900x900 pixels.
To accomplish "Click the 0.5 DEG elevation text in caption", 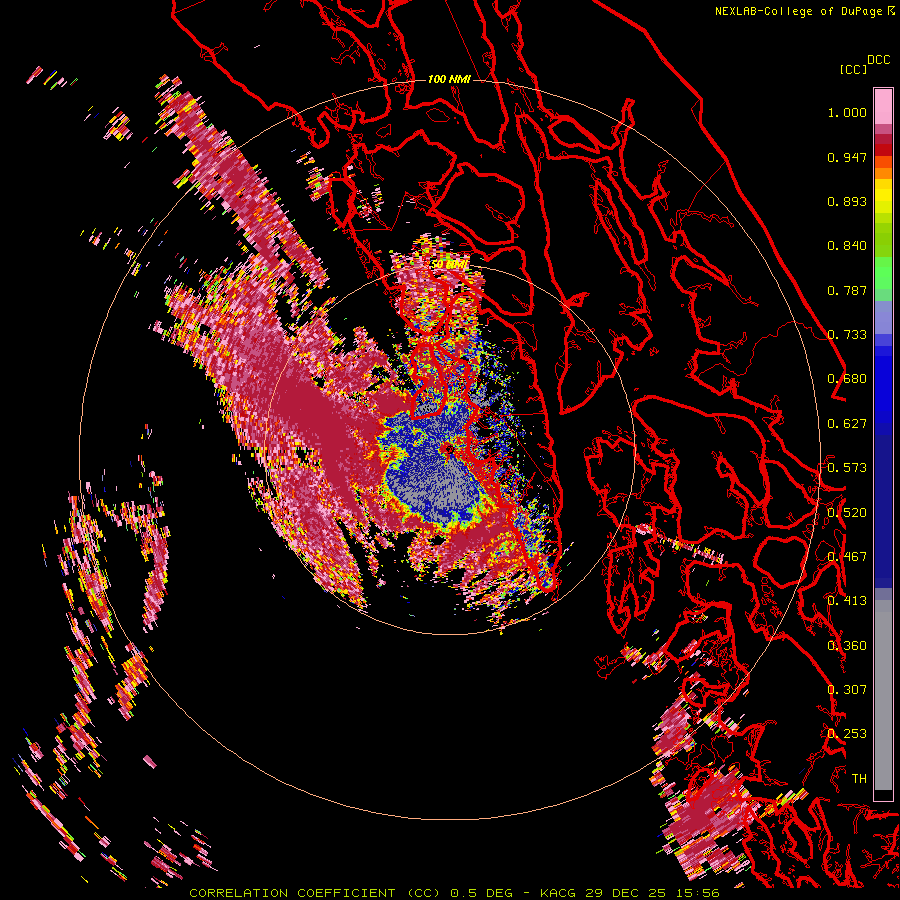I will coord(481,893).
